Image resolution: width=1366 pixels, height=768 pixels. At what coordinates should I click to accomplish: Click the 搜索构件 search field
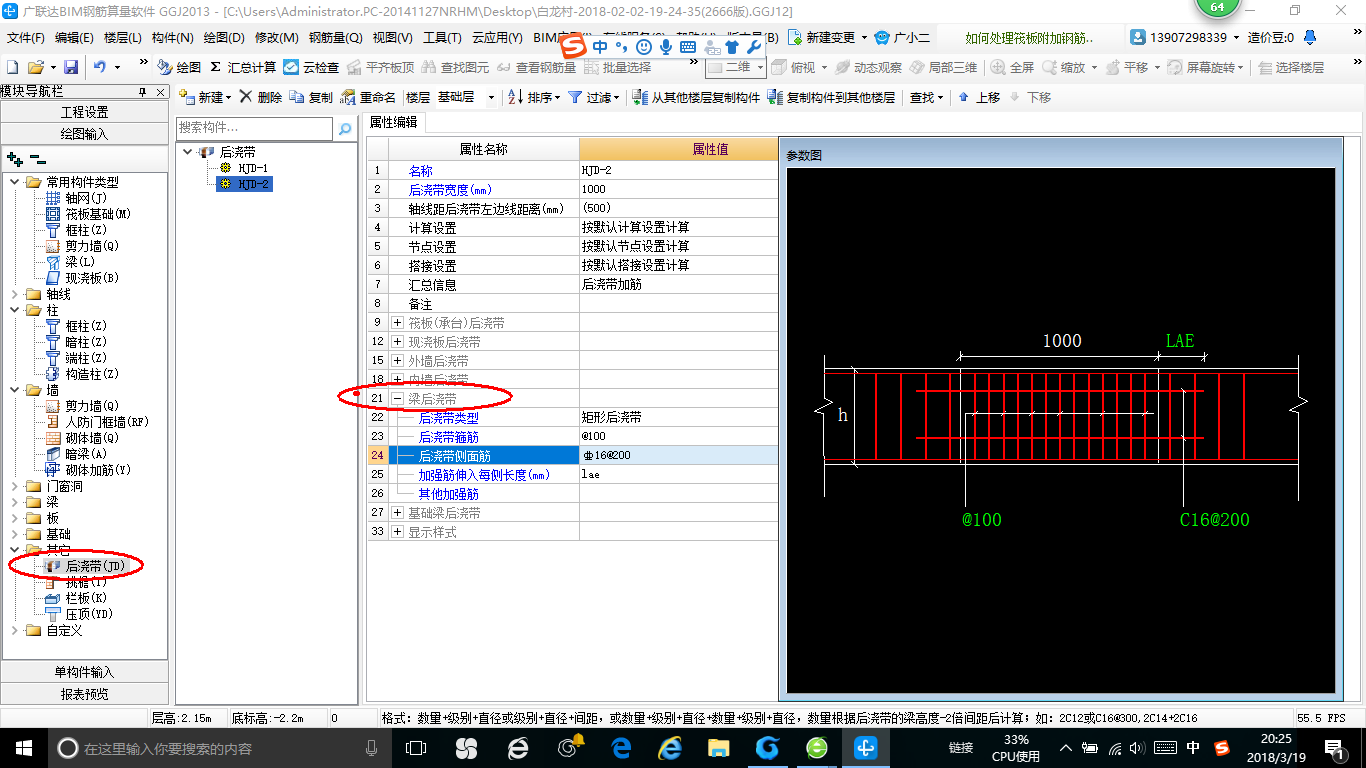click(254, 128)
